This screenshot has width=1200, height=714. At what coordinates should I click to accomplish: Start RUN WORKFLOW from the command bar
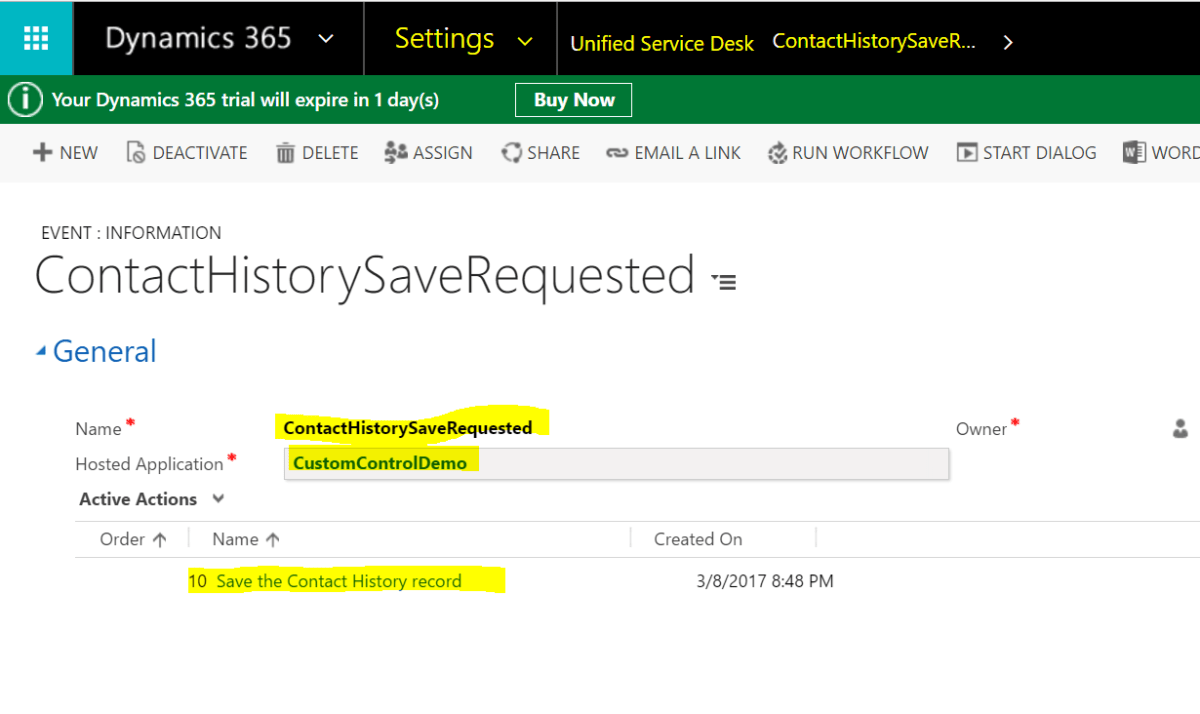(x=848, y=152)
